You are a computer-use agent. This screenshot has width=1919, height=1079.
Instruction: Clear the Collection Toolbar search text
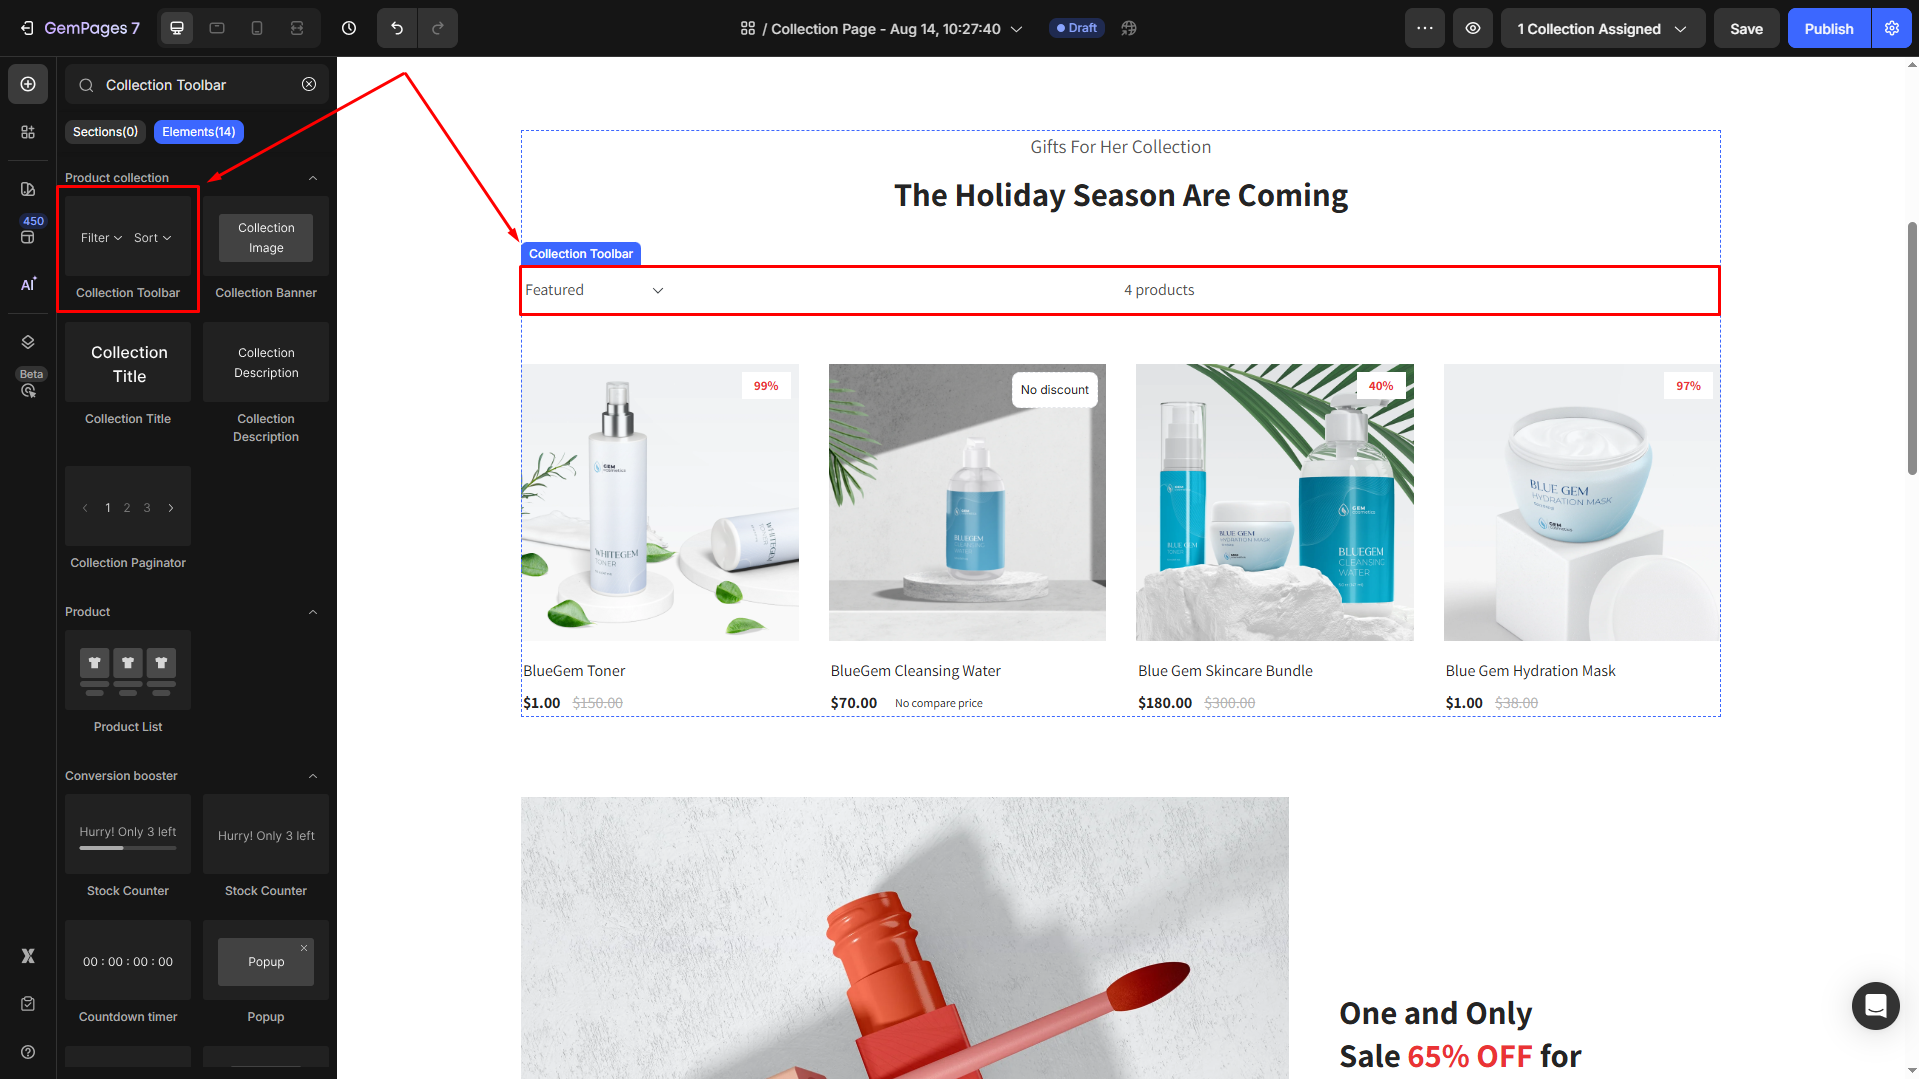pyautogui.click(x=309, y=85)
